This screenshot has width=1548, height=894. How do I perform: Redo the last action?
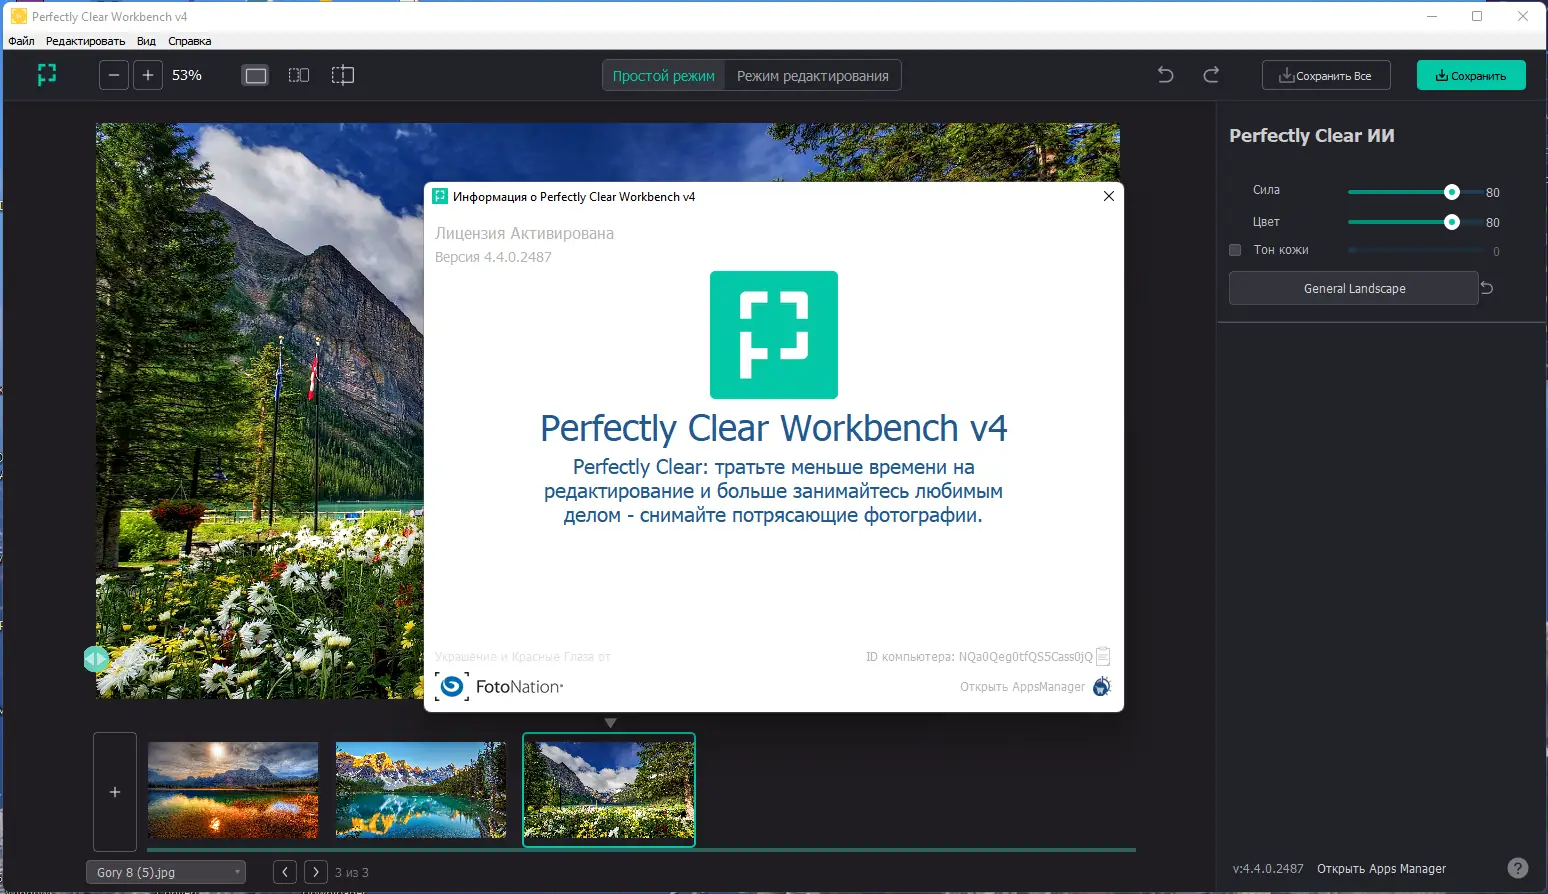pyautogui.click(x=1211, y=75)
